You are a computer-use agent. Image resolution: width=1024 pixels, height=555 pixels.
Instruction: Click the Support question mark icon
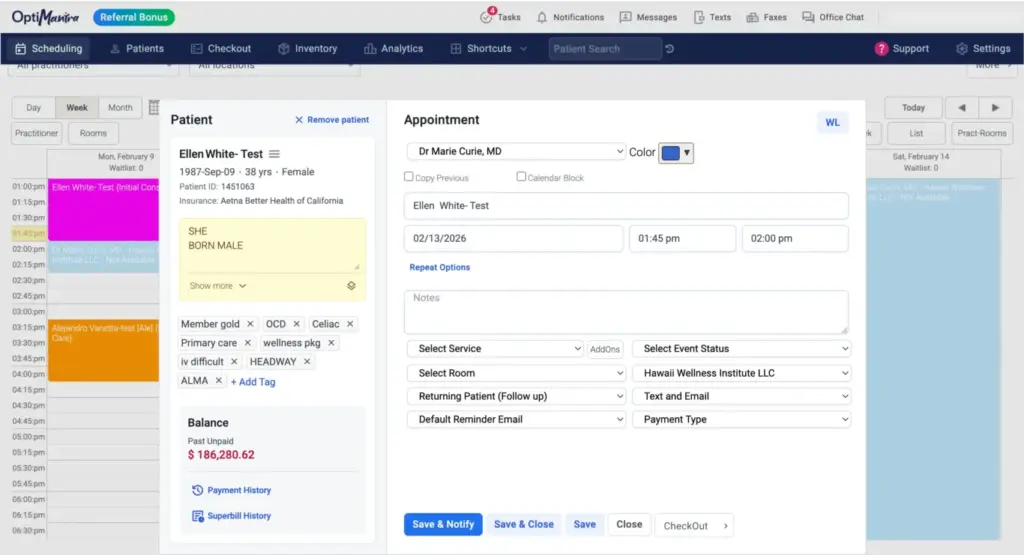click(881, 49)
